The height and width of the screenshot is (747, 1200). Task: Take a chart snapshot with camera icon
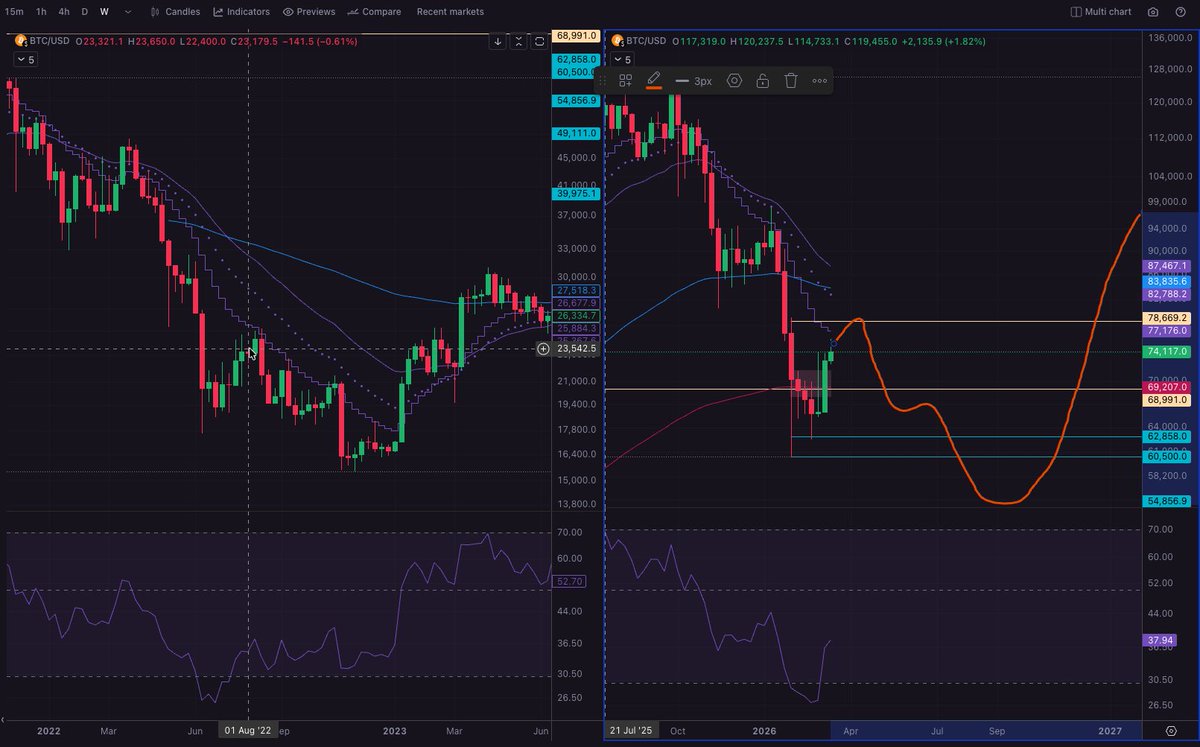point(1153,12)
